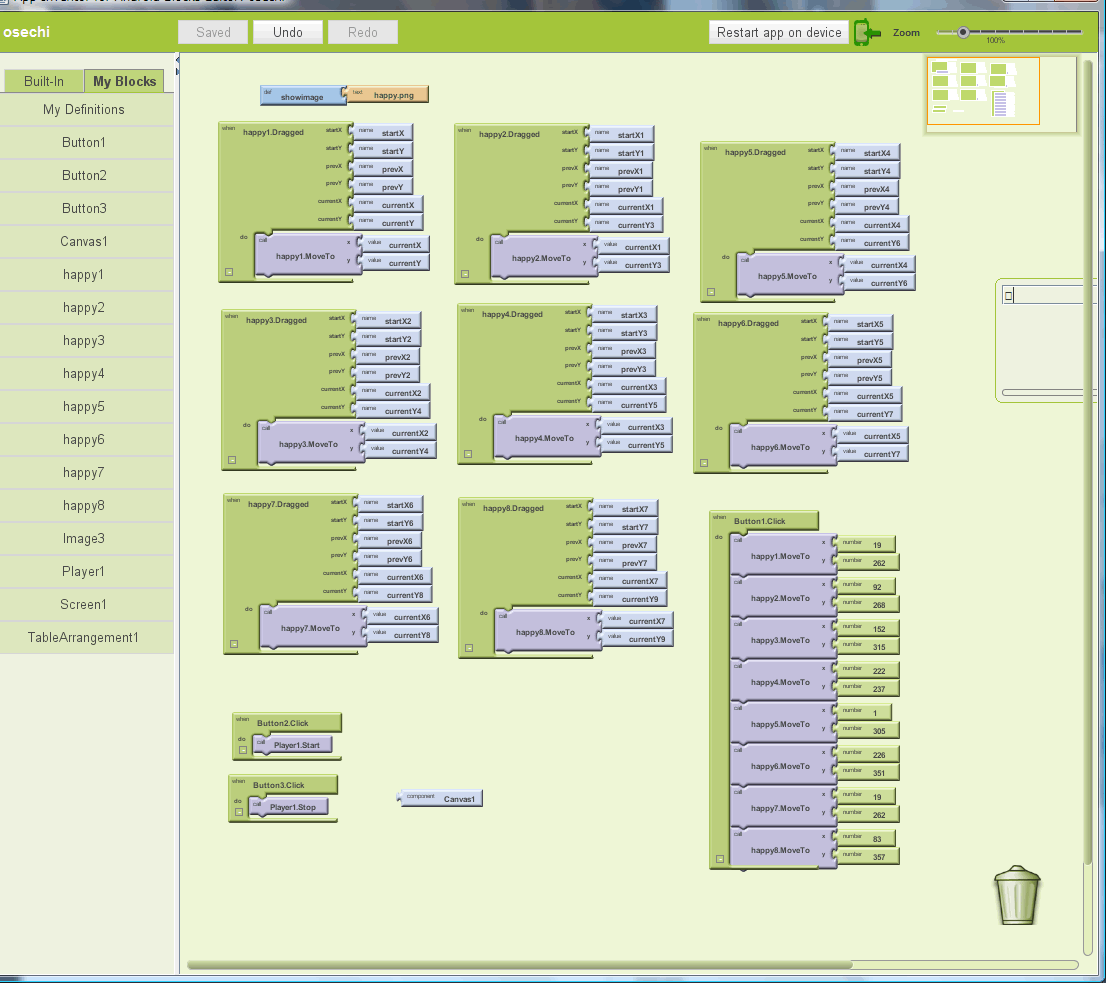Select number block 357
The image size is (1106, 983).
pyautogui.click(x=868, y=857)
